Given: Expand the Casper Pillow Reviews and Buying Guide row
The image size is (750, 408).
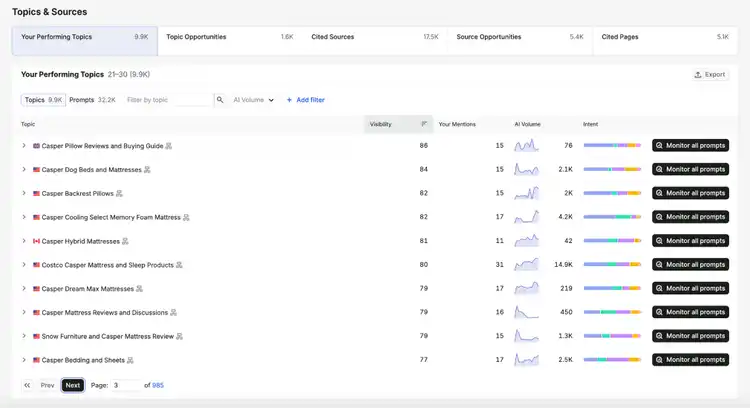Looking at the screenshot, I should [24, 145].
